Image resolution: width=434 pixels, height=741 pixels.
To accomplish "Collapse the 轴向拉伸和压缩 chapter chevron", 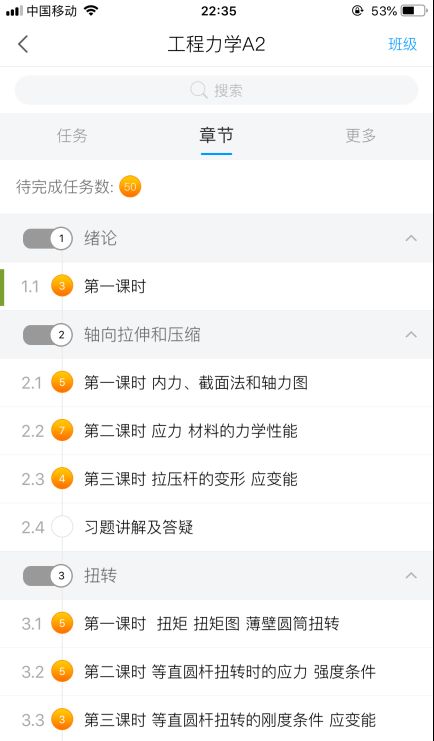I will pos(411,335).
